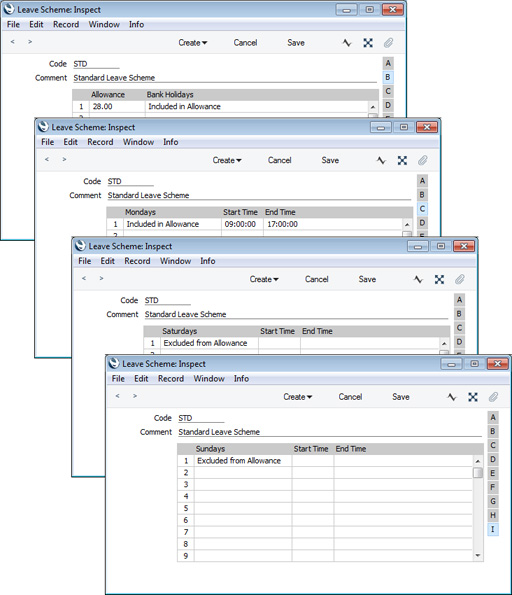
Task: Click paperclip attachments icon in topmost window
Action: click(388, 43)
